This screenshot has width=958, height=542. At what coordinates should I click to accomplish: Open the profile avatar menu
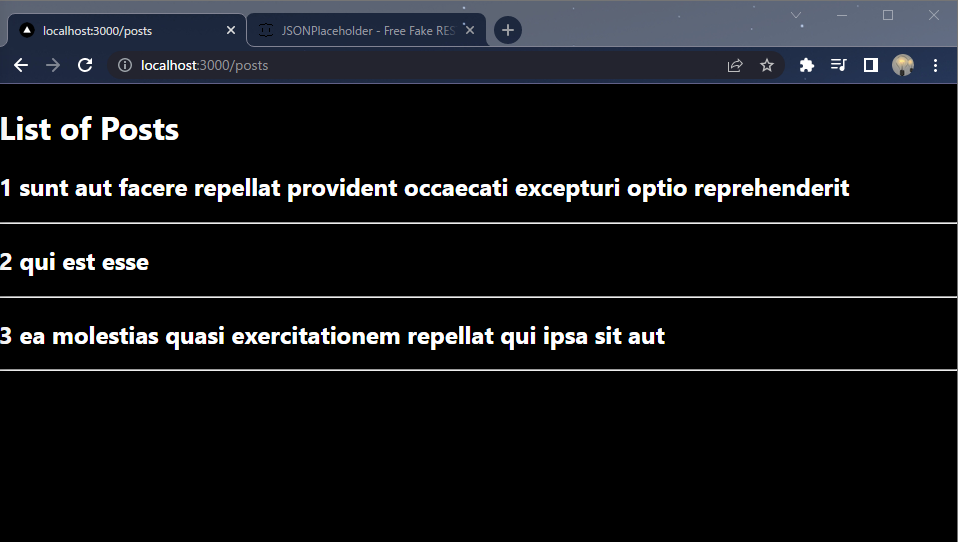(x=903, y=65)
